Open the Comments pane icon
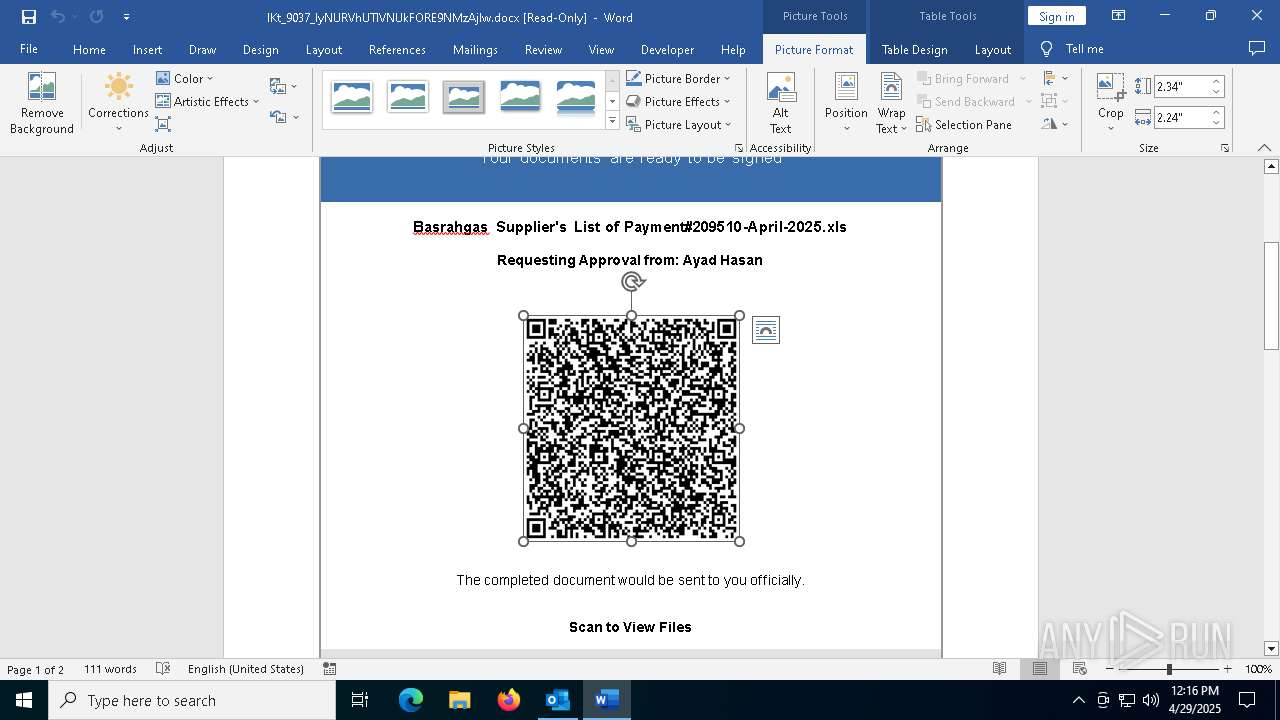Image resolution: width=1280 pixels, height=720 pixels. (x=1257, y=48)
